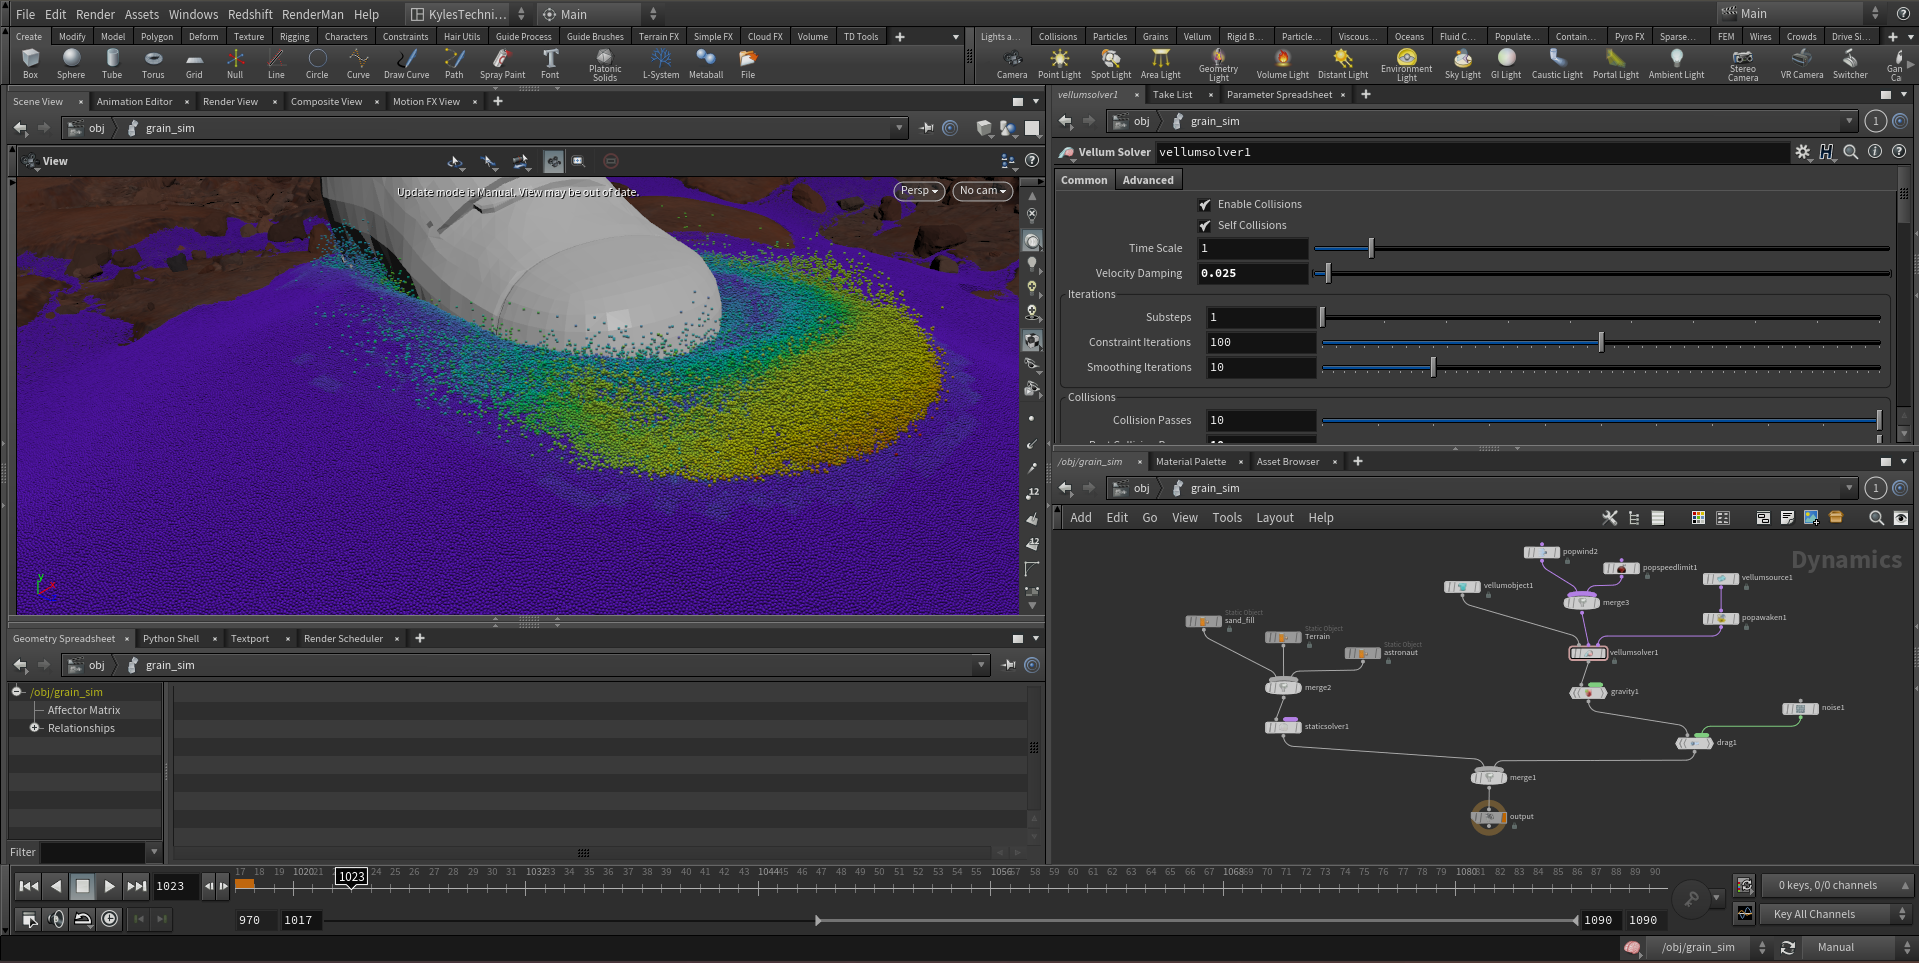Click the Vellum Solver gear icon

click(1802, 152)
